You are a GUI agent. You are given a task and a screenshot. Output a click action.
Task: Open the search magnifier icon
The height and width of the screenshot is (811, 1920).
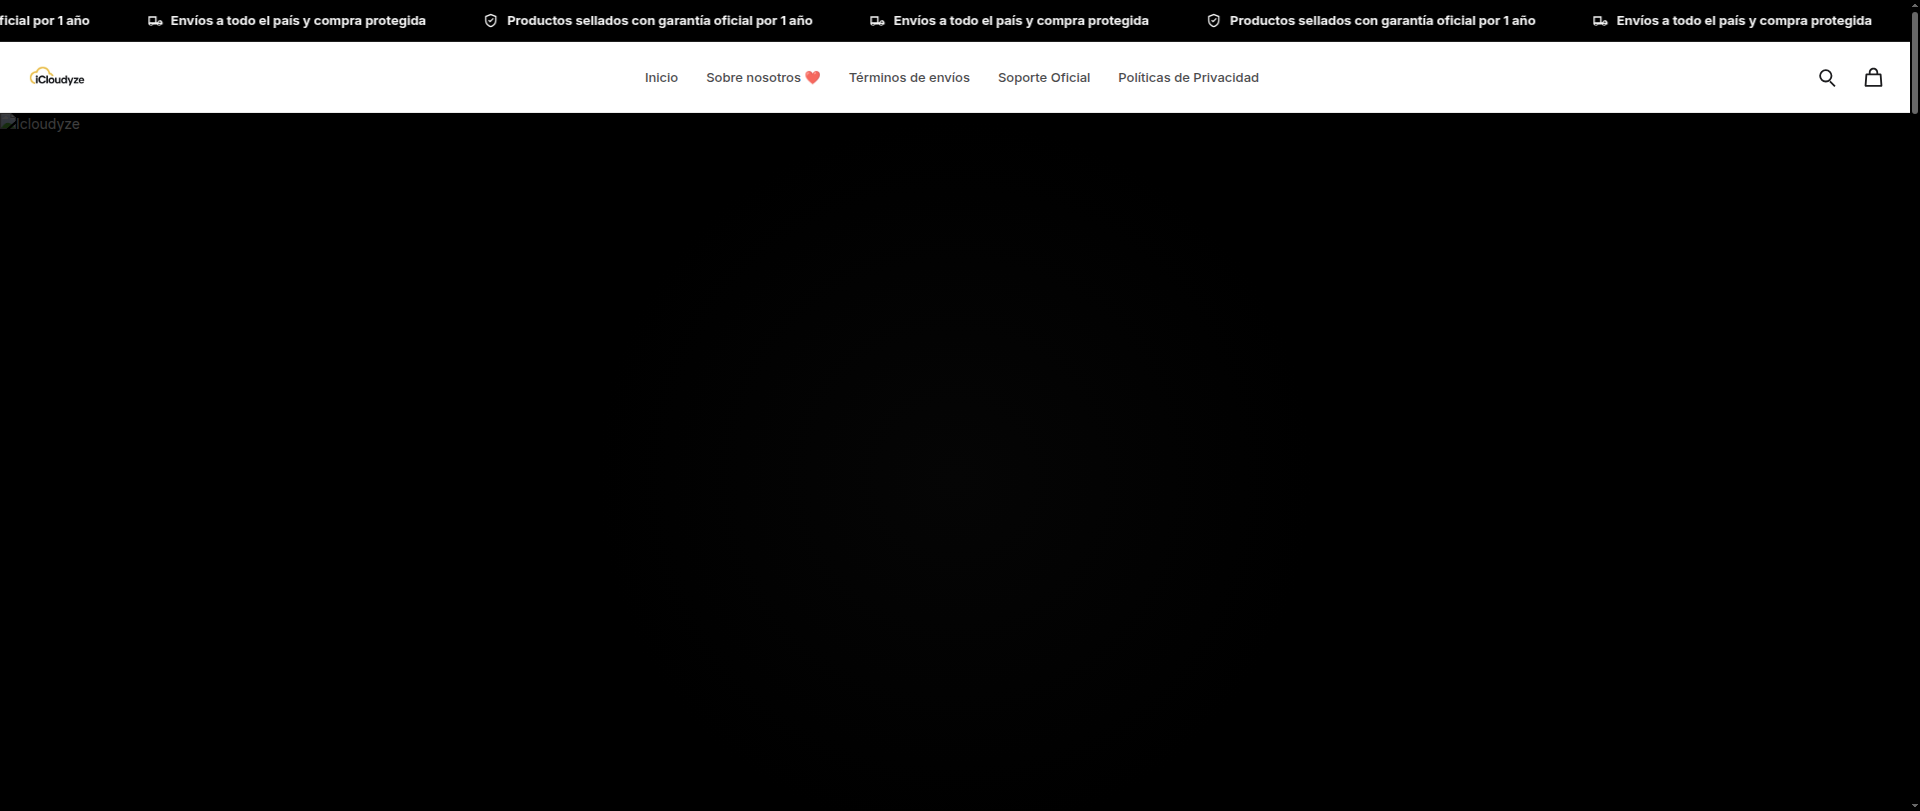click(1826, 78)
